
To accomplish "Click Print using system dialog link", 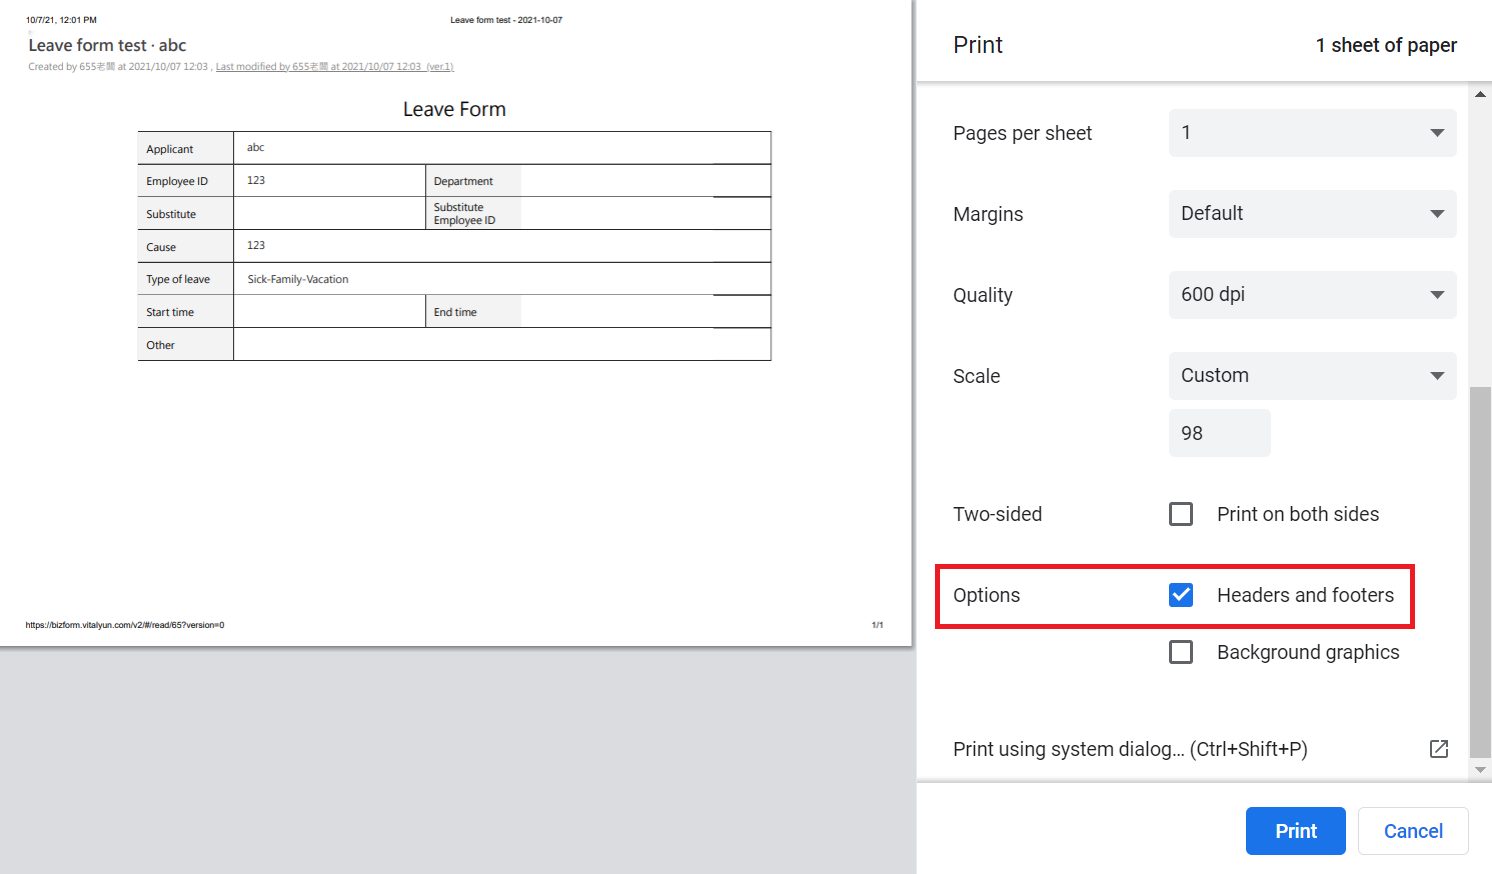I will click(1130, 749).
